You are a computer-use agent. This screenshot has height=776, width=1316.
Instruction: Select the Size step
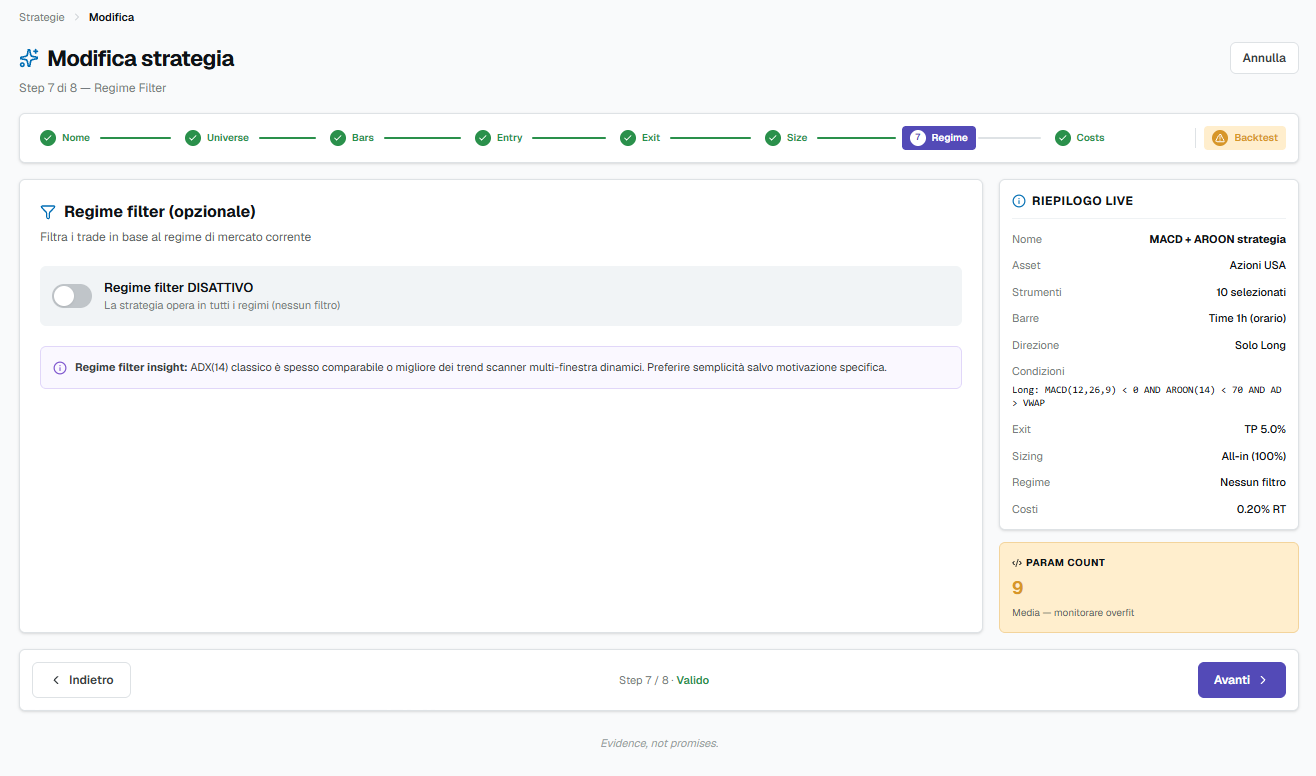(x=786, y=138)
